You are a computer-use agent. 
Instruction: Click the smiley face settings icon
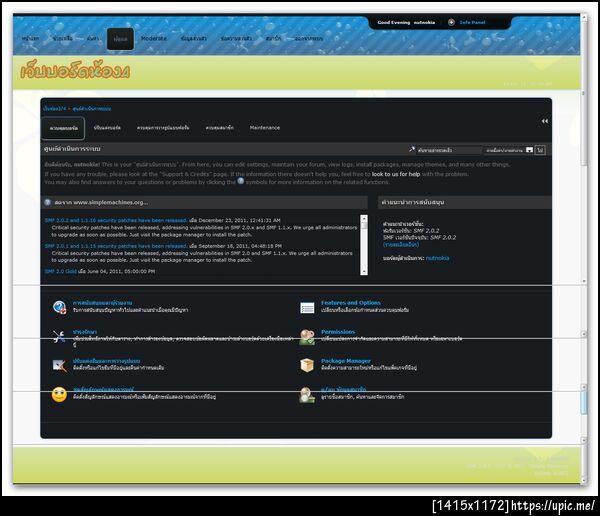[59, 395]
